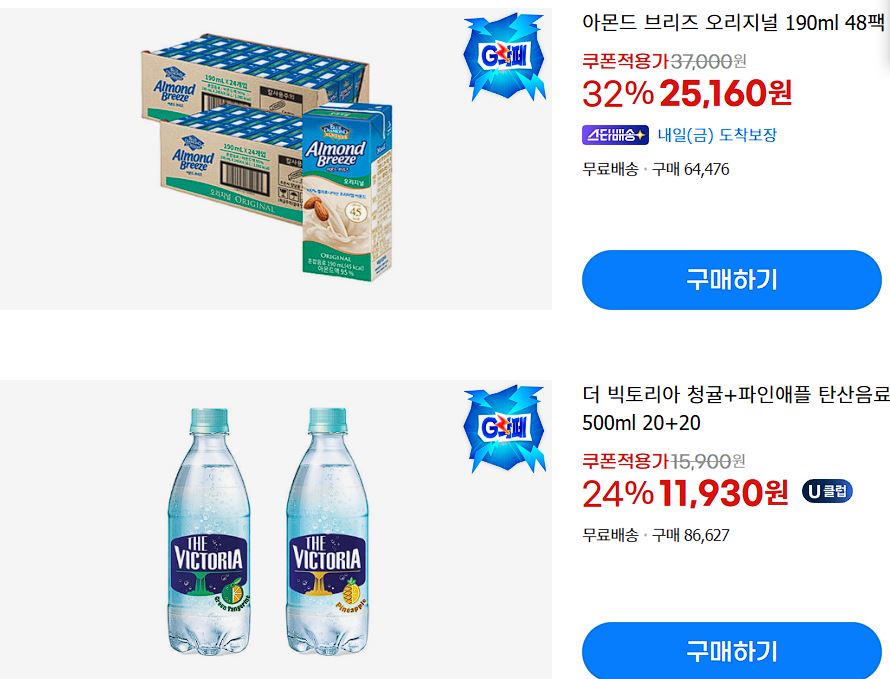
Task: Open The Victoria sparkling water product image
Action: coord(276,530)
